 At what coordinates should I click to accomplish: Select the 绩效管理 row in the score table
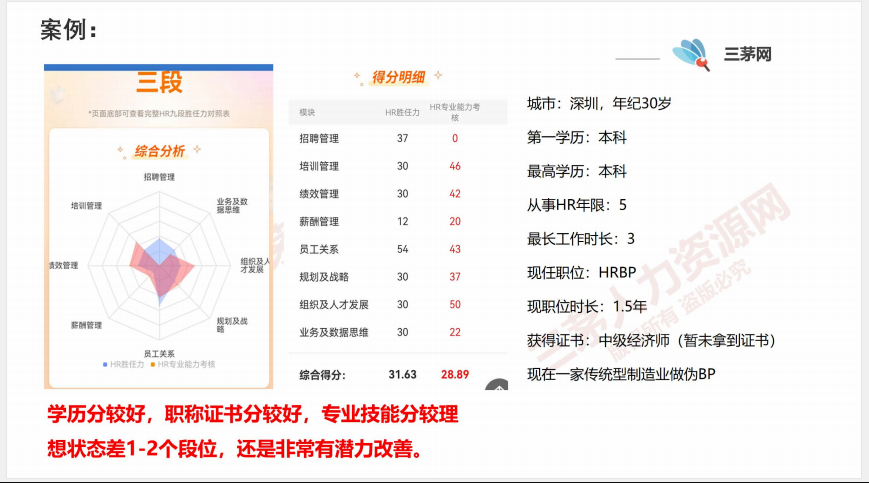click(x=398, y=194)
